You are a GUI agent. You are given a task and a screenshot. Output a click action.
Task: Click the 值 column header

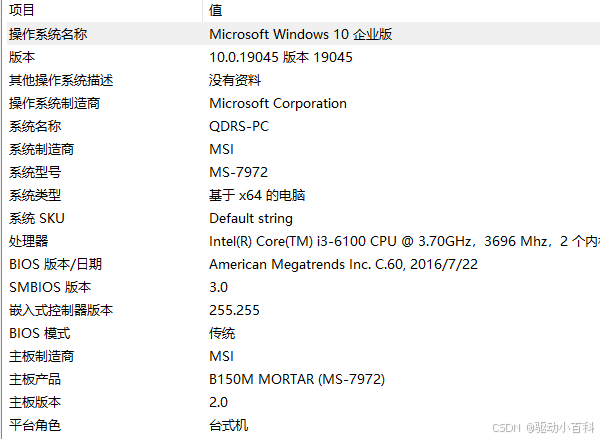coord(401,10)
